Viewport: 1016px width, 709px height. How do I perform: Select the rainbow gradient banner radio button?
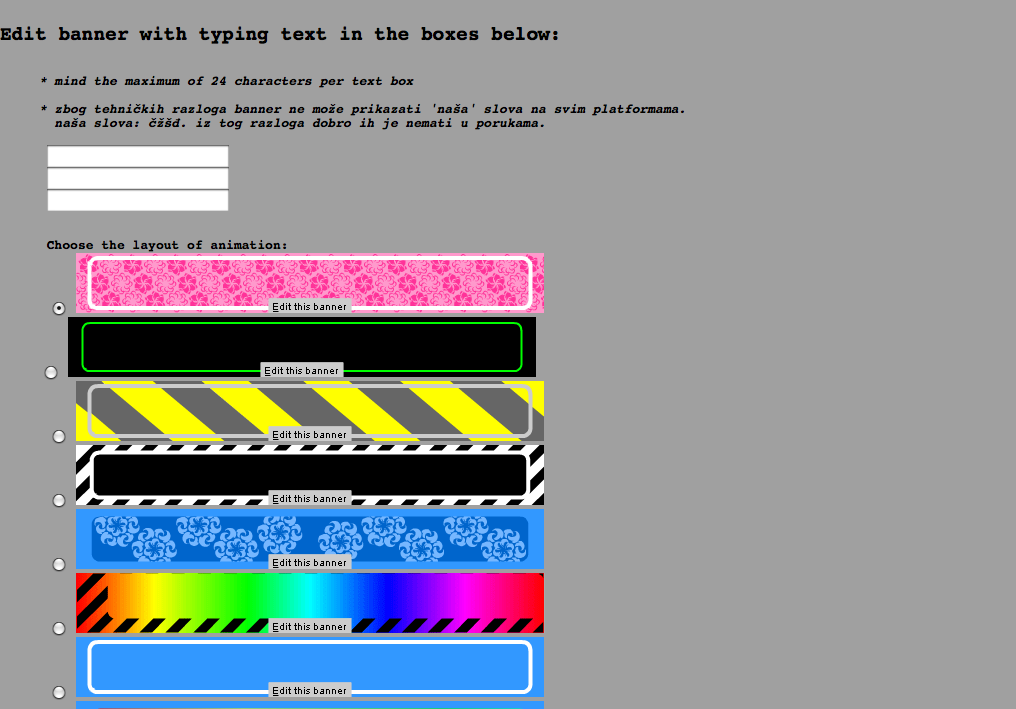pos(59,628)
